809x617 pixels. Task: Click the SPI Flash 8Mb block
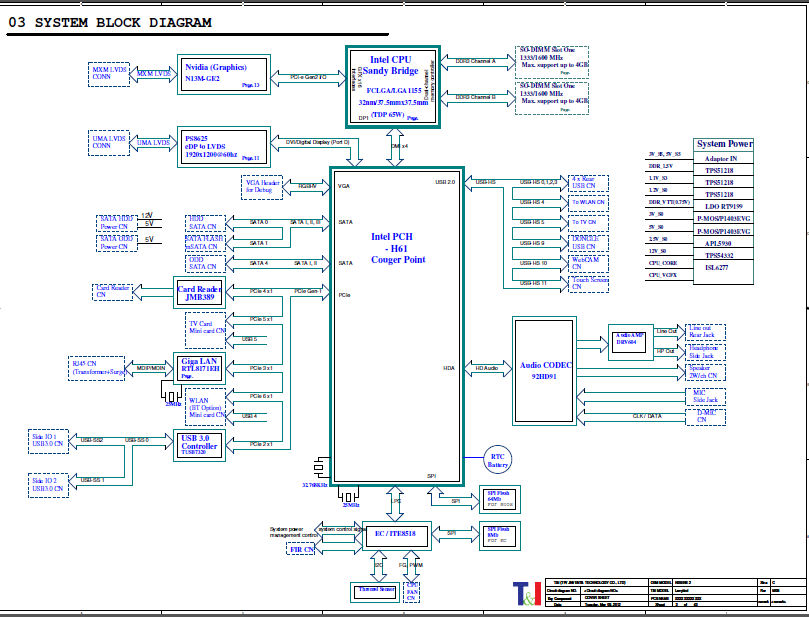499,535
